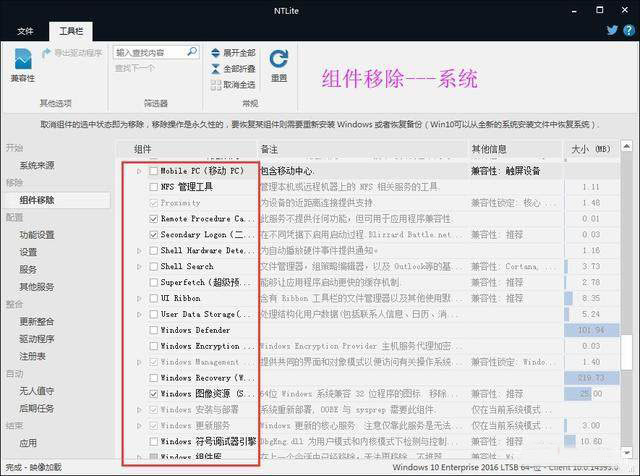
Task: Expand the User Data Storage node
Action: [139, 314]
